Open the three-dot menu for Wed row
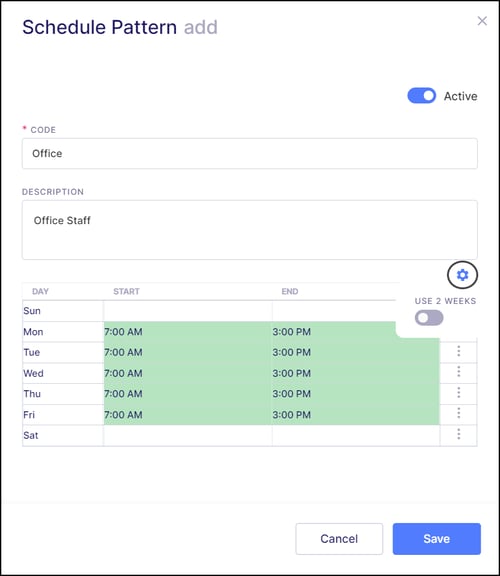 [458, 372]
